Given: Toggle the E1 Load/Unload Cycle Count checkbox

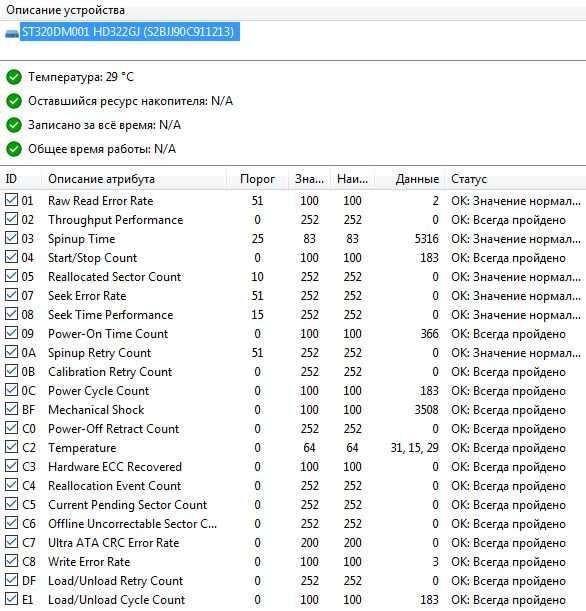Looking at the screenshot, I should click(x=11, y=599).
